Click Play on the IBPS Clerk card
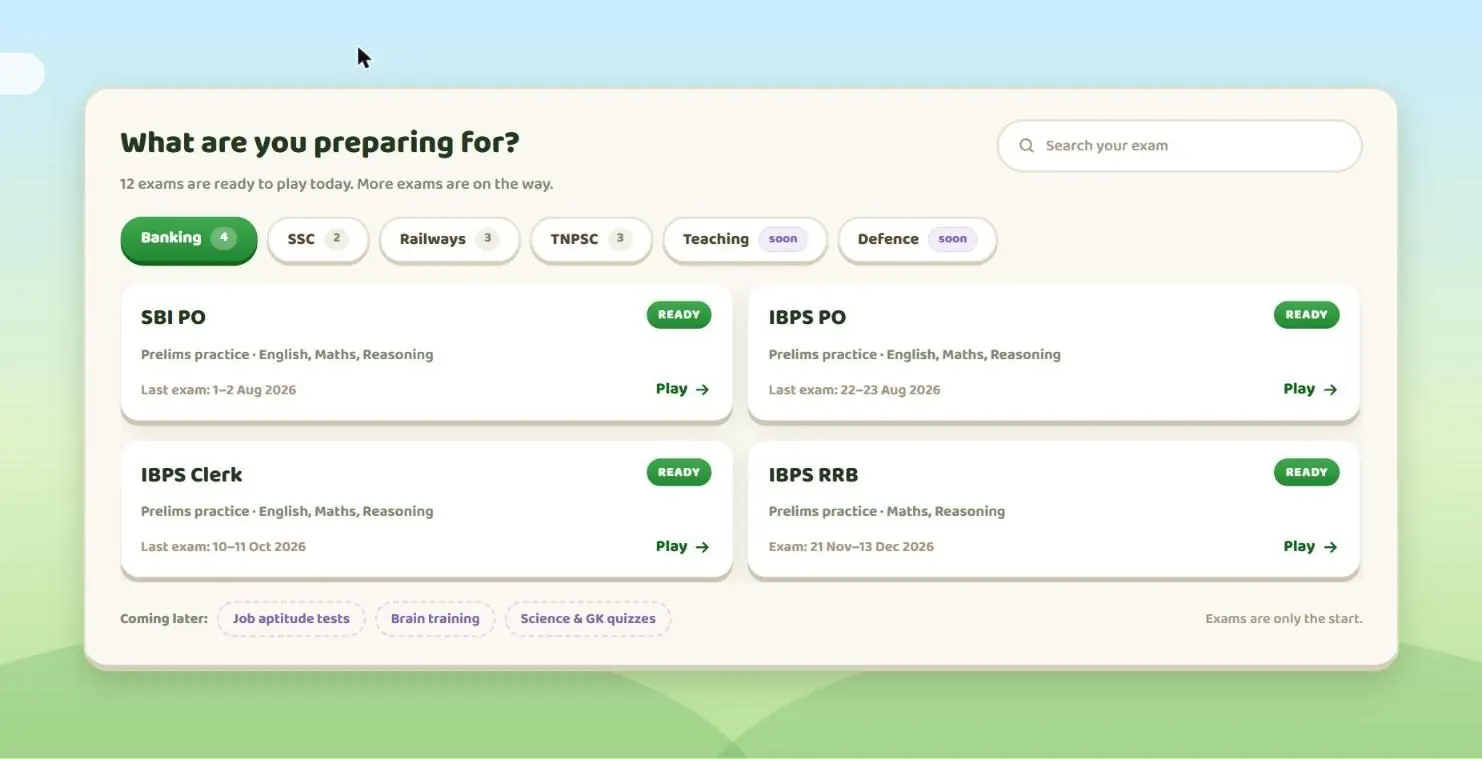This screenshot has height=759, width=1482. [683, 546]
